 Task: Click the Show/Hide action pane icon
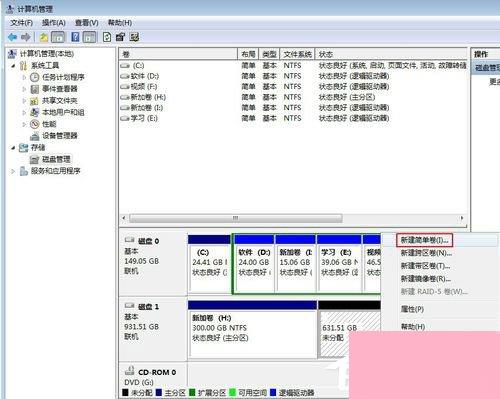click(89, 37)
